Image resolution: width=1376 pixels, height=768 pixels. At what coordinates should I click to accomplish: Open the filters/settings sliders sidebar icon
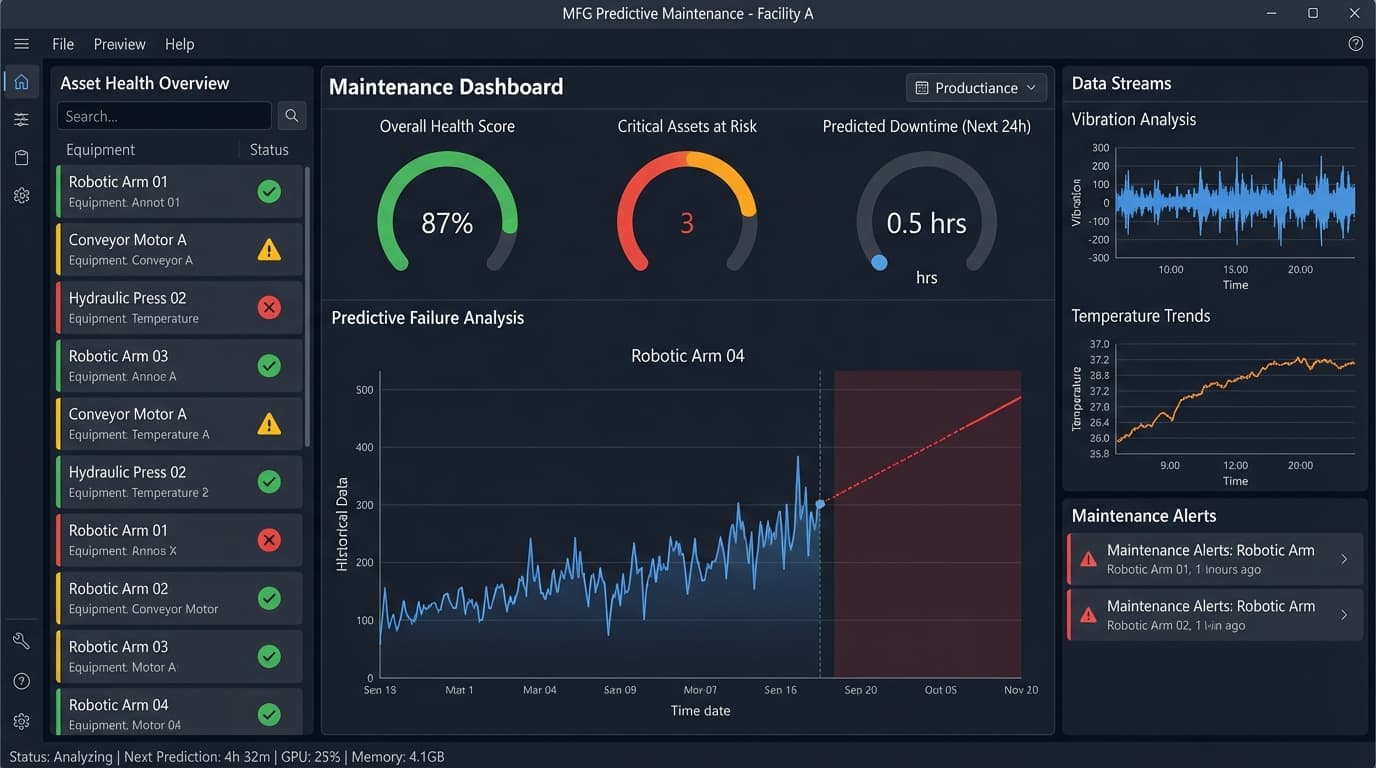(x=21, y=119)
